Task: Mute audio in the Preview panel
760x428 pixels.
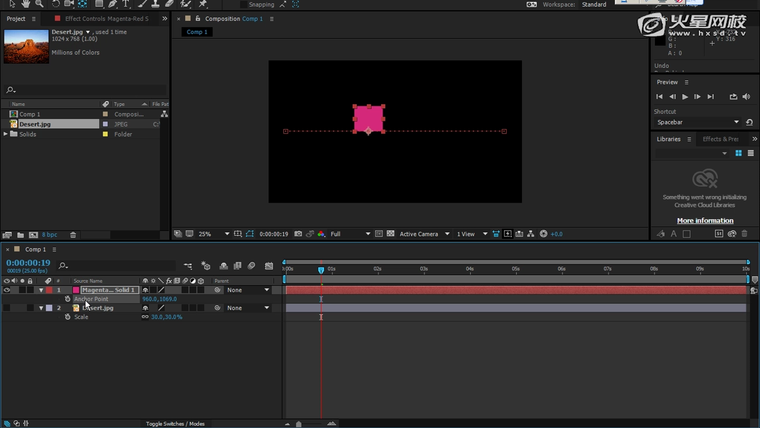Action: click(x=746, y=97)
